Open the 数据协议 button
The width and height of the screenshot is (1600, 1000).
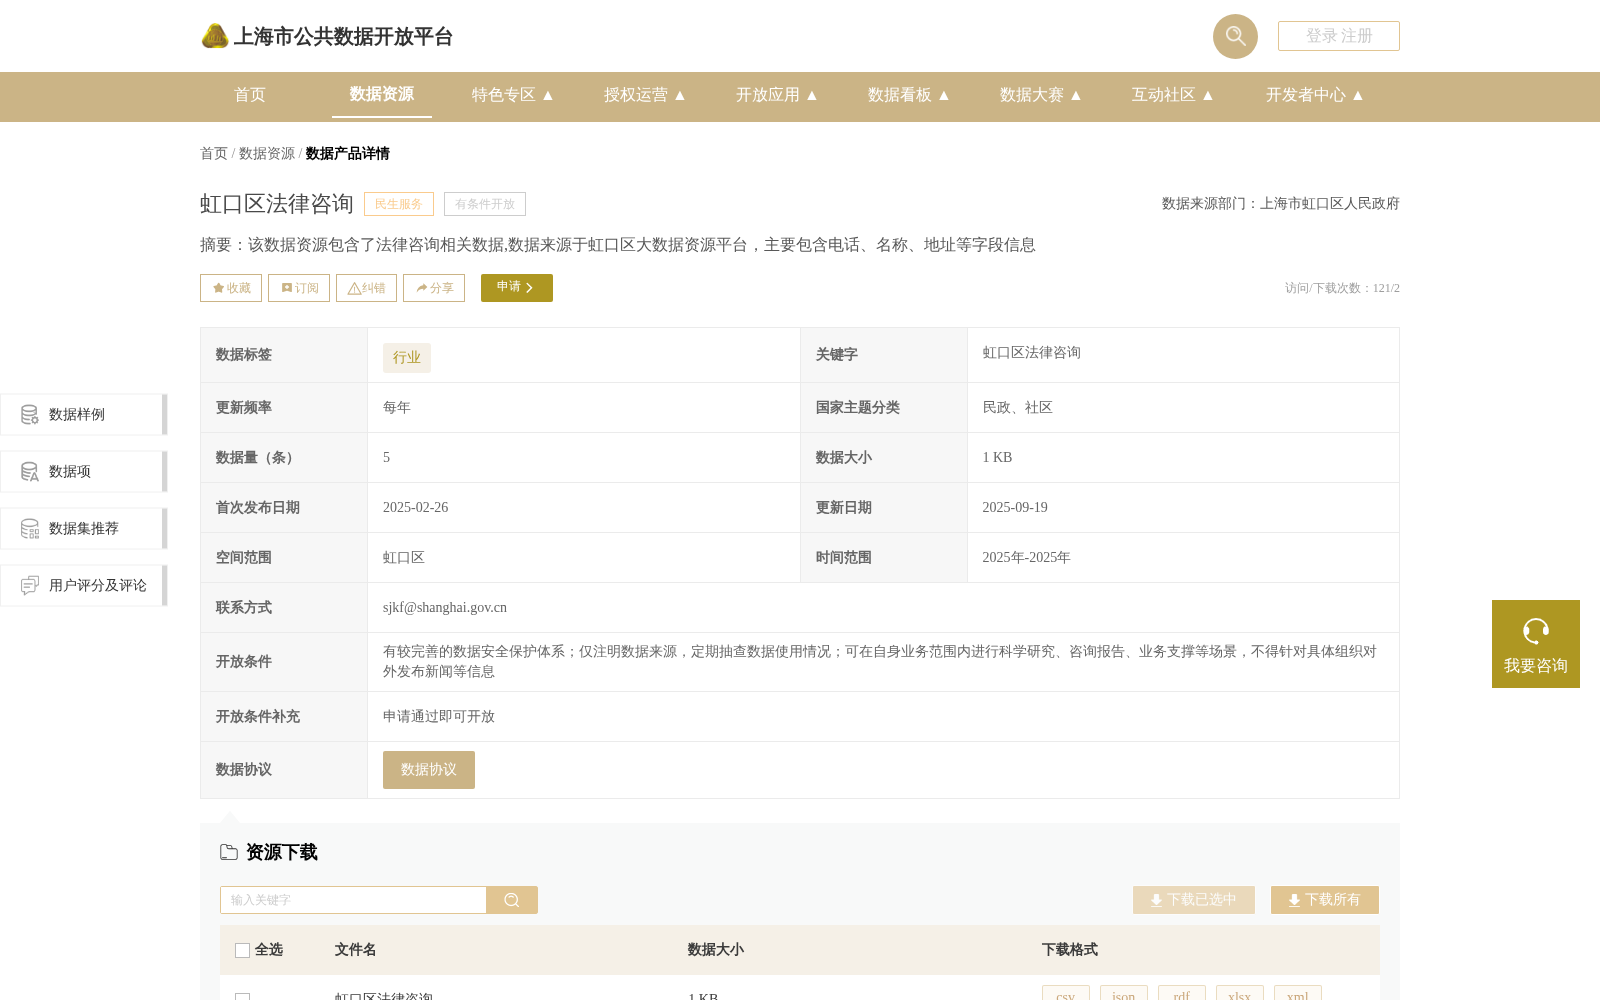point(429,770)
